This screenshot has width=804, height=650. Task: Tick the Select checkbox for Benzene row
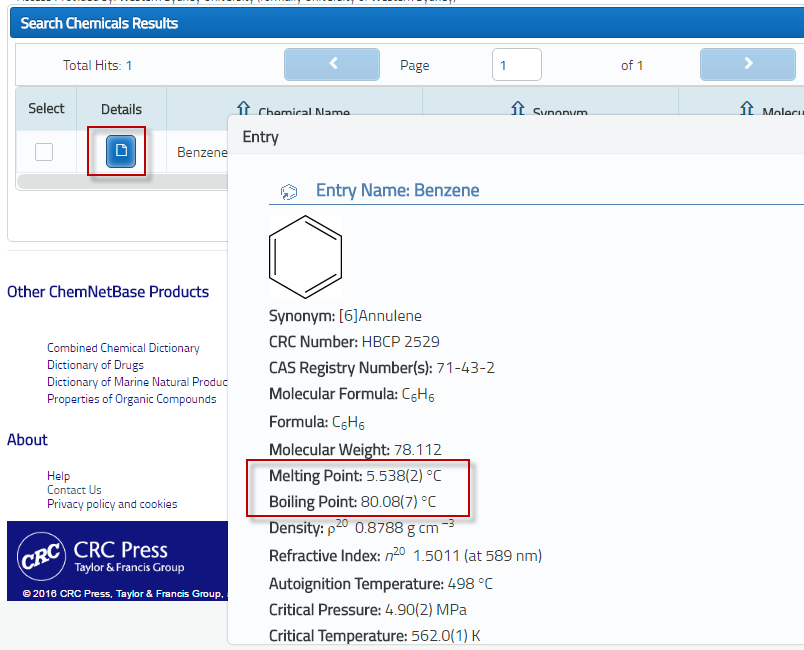[x=44, y=152]
